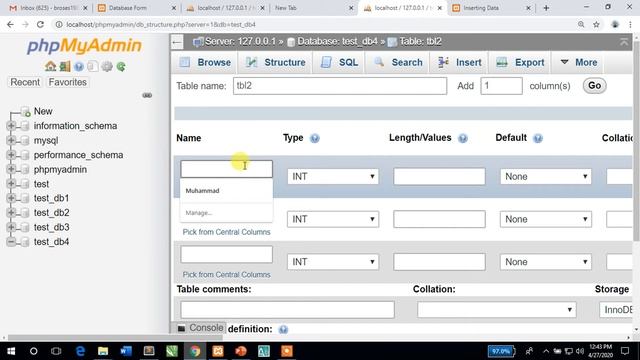Viewport: 640px width, 360px height.
Task: Click the log out door icon
Action: pos(65,66)
